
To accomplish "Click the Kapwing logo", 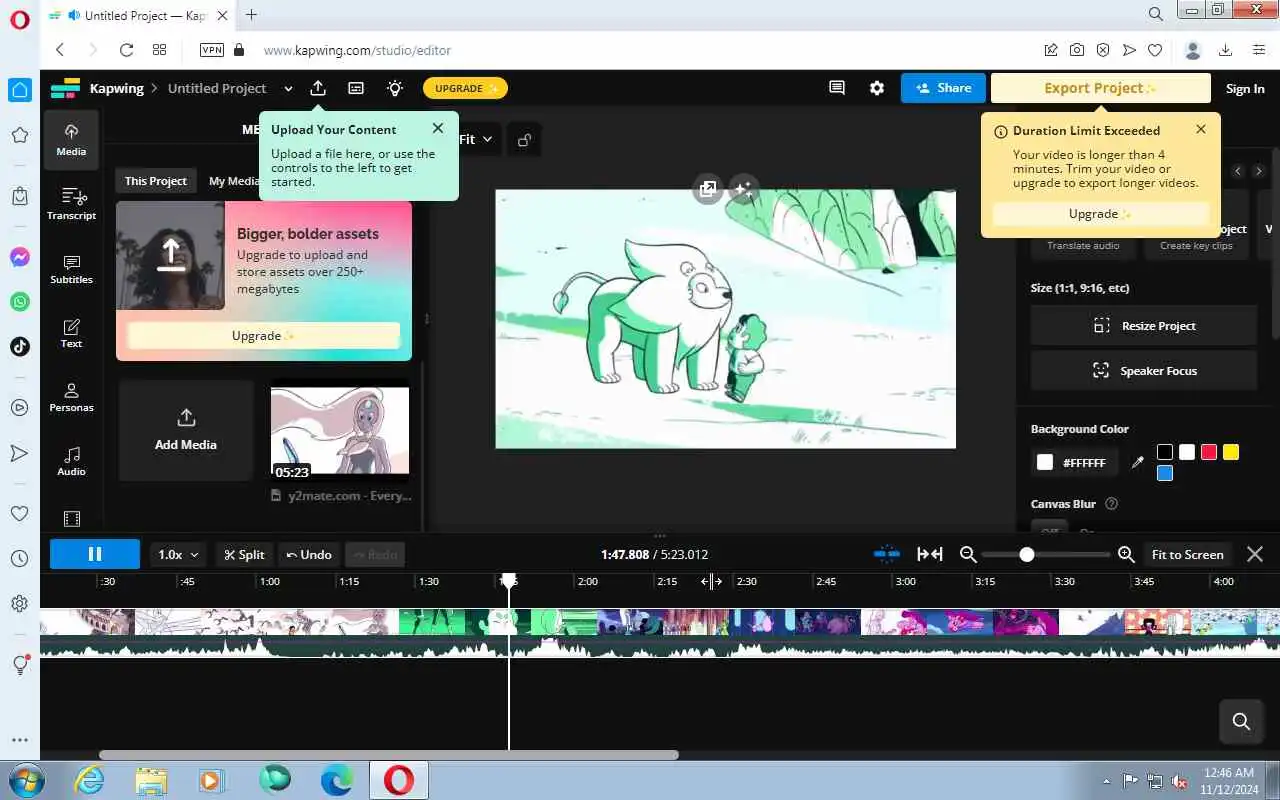I will click(x=65, y=88).
